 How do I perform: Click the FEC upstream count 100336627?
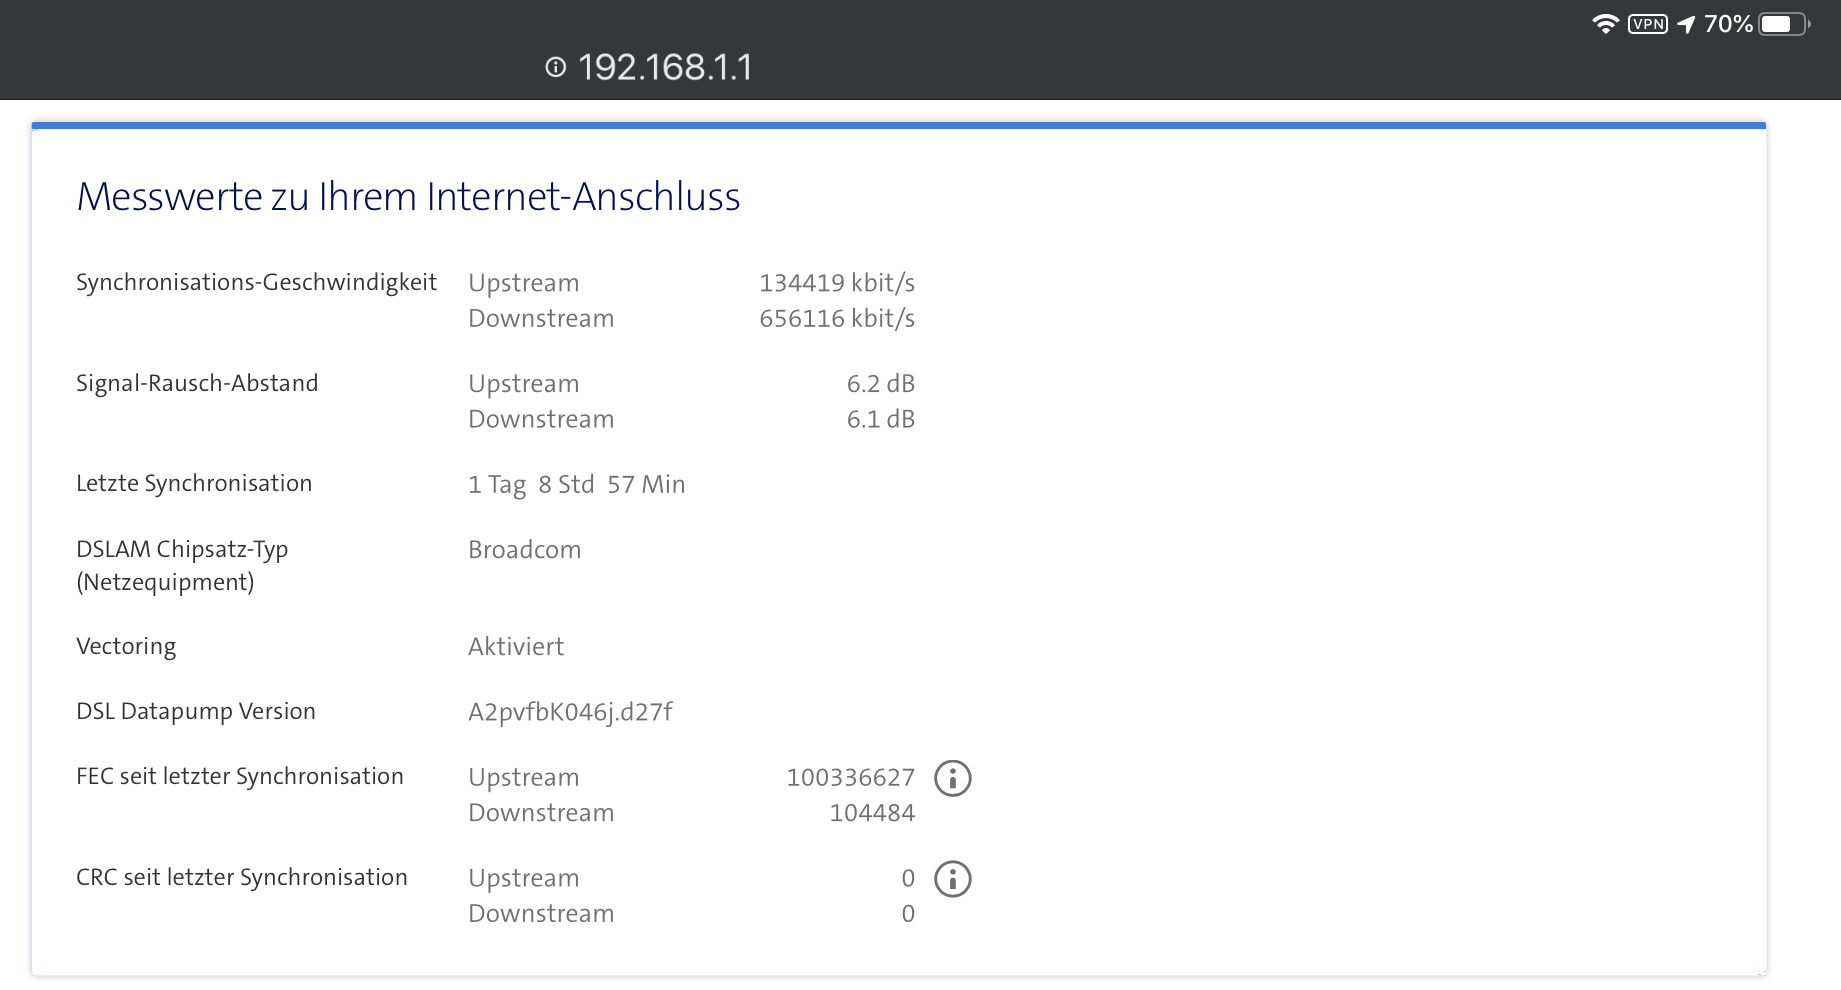(x=850, y=778)
